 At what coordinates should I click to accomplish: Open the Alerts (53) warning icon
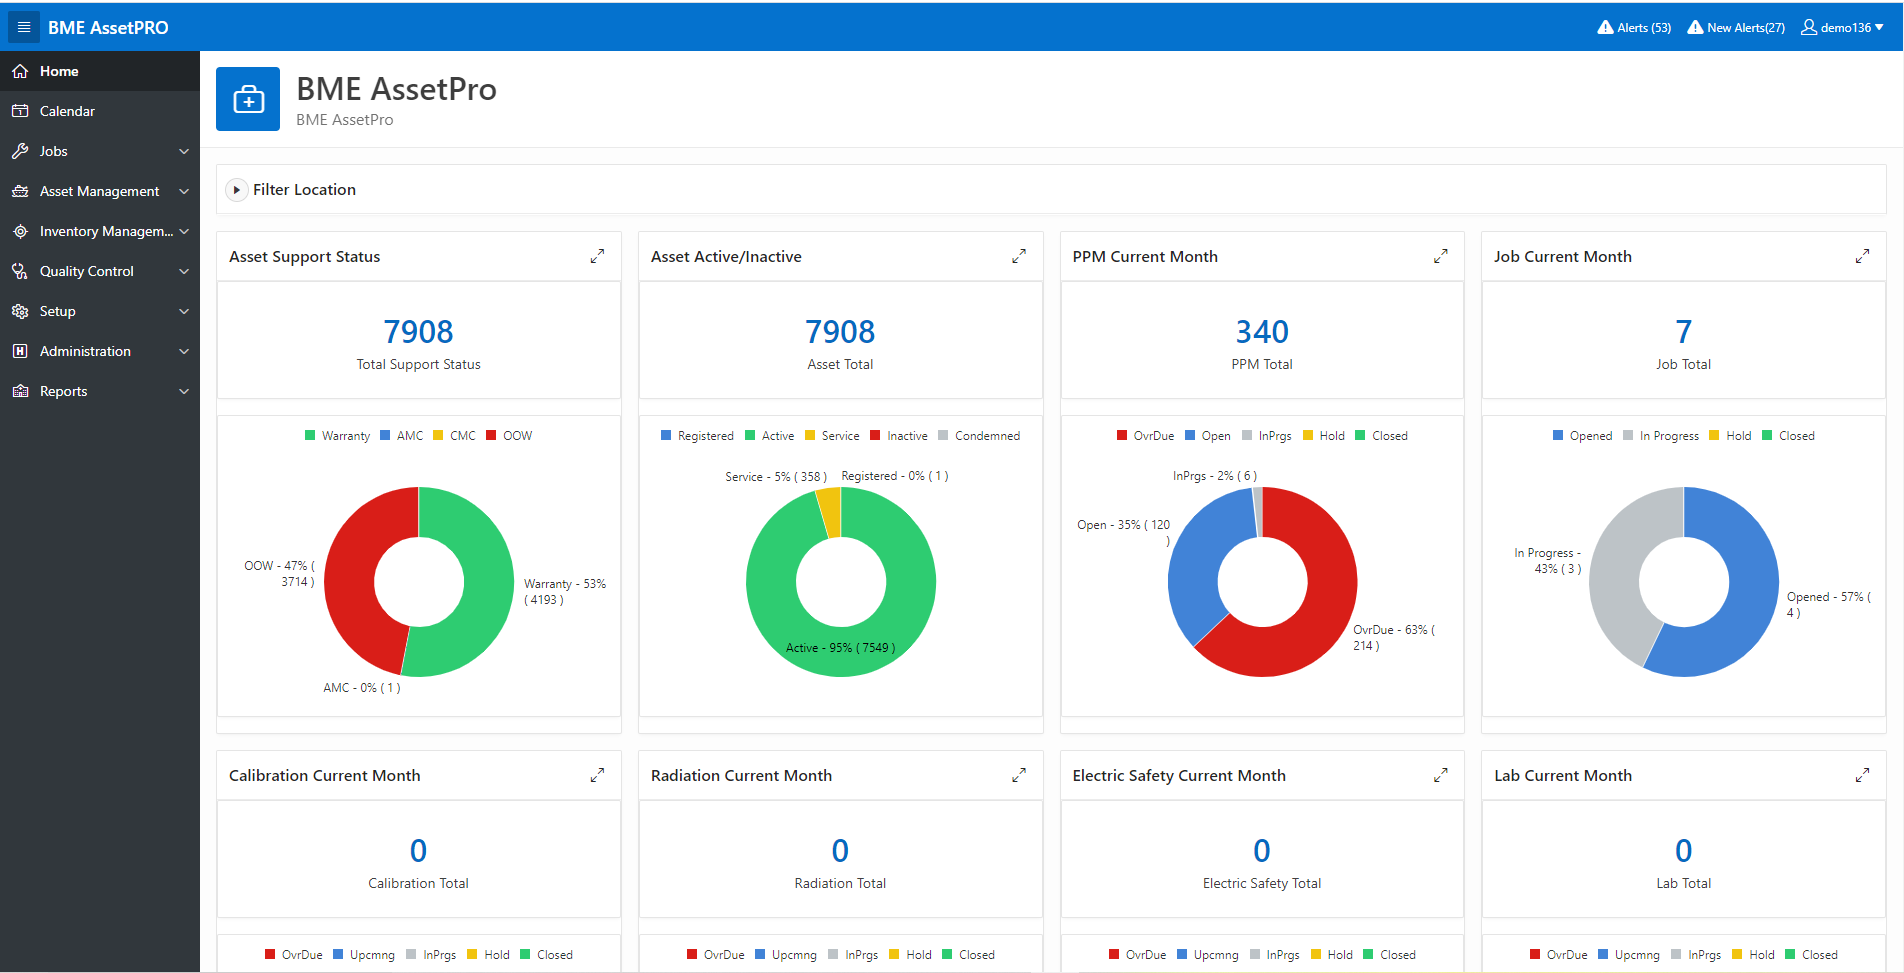pos(1605,27)
